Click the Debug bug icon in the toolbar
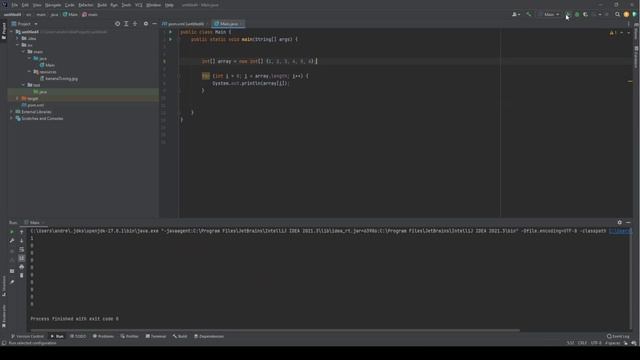 577,14
